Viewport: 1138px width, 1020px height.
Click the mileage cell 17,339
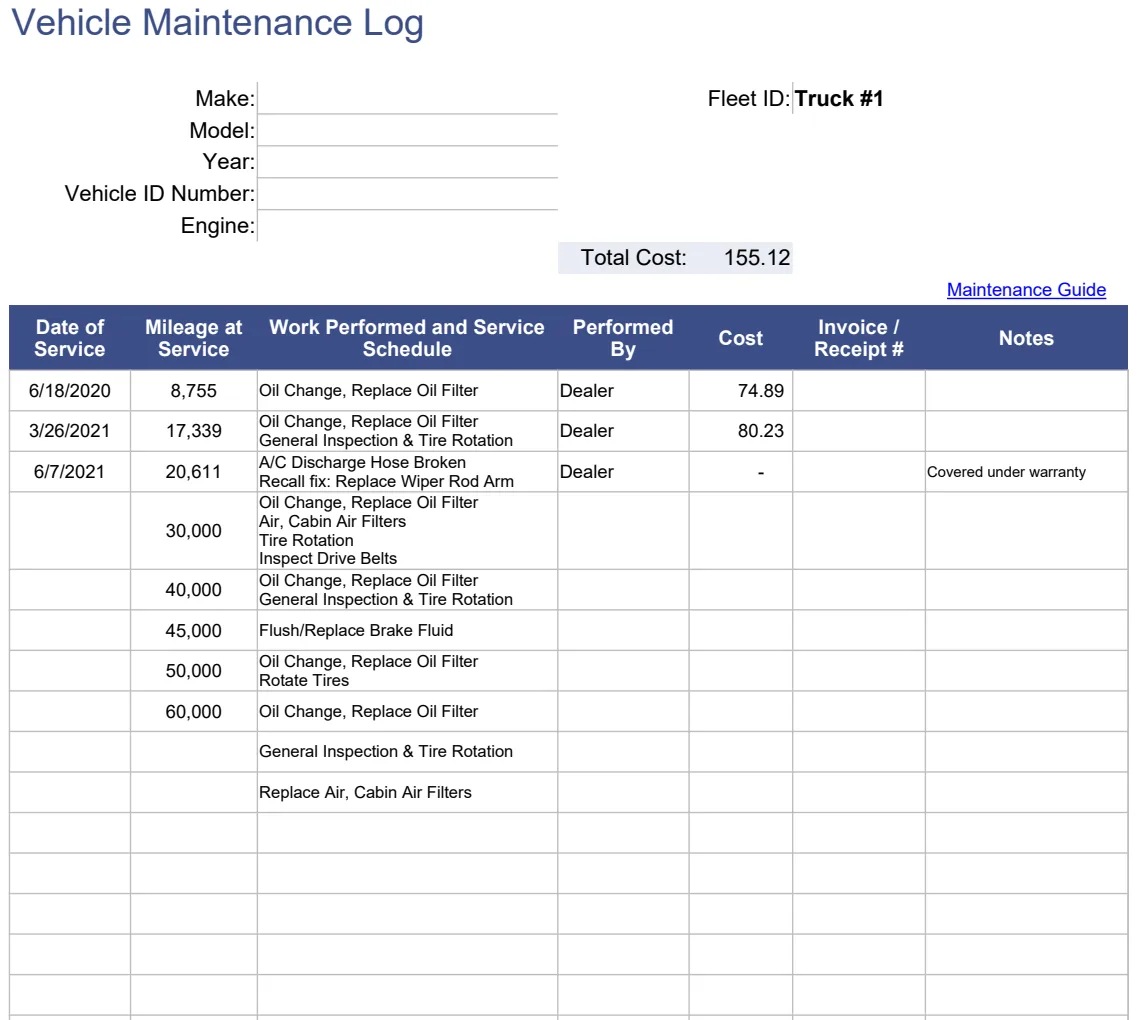click(194, 431)
